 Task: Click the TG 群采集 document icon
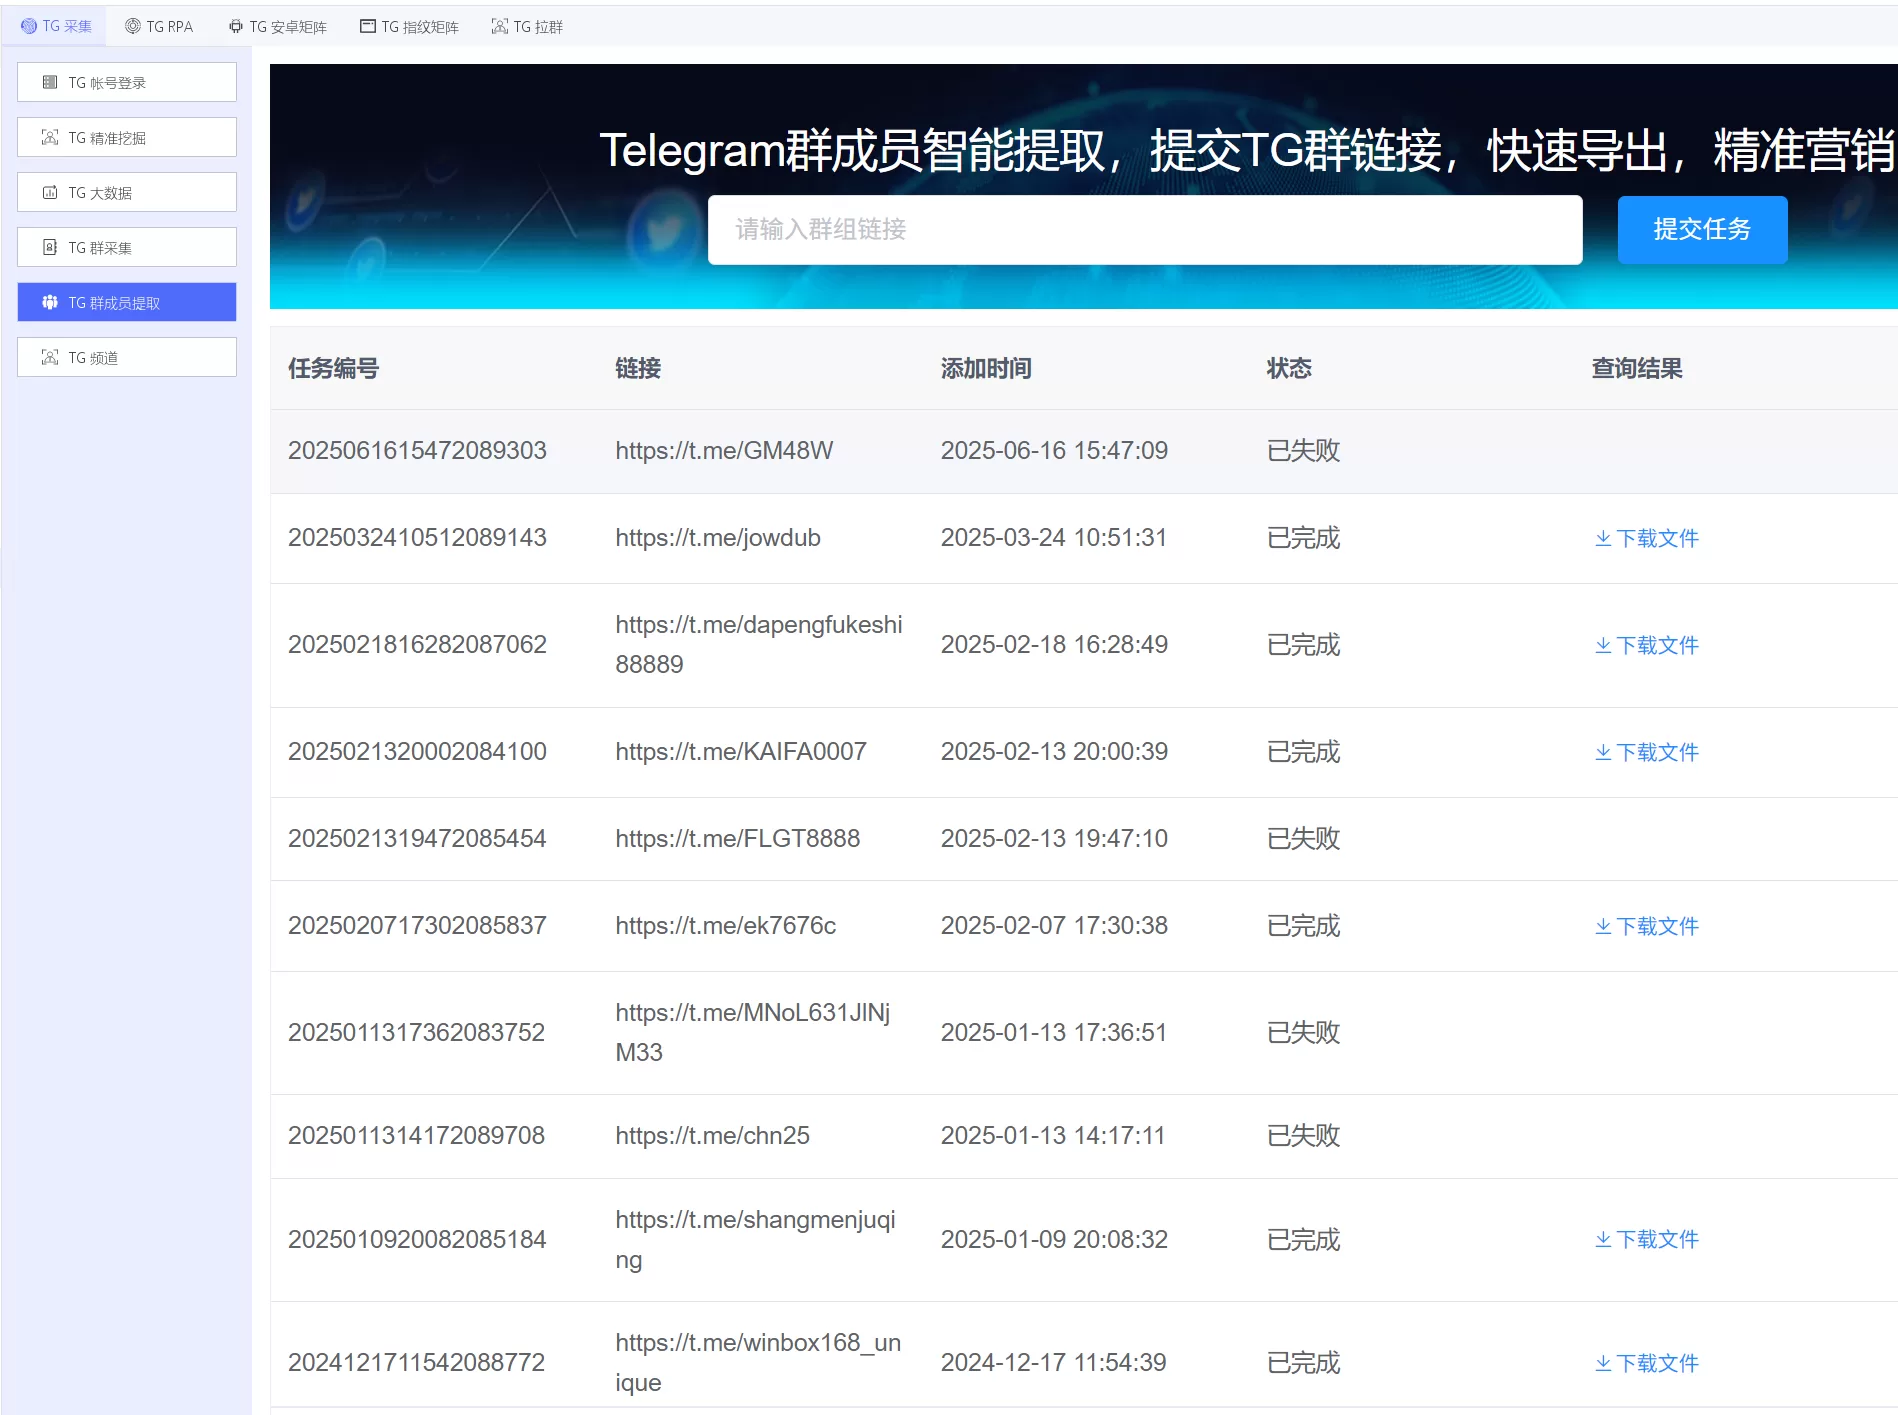tap(50, 247)
